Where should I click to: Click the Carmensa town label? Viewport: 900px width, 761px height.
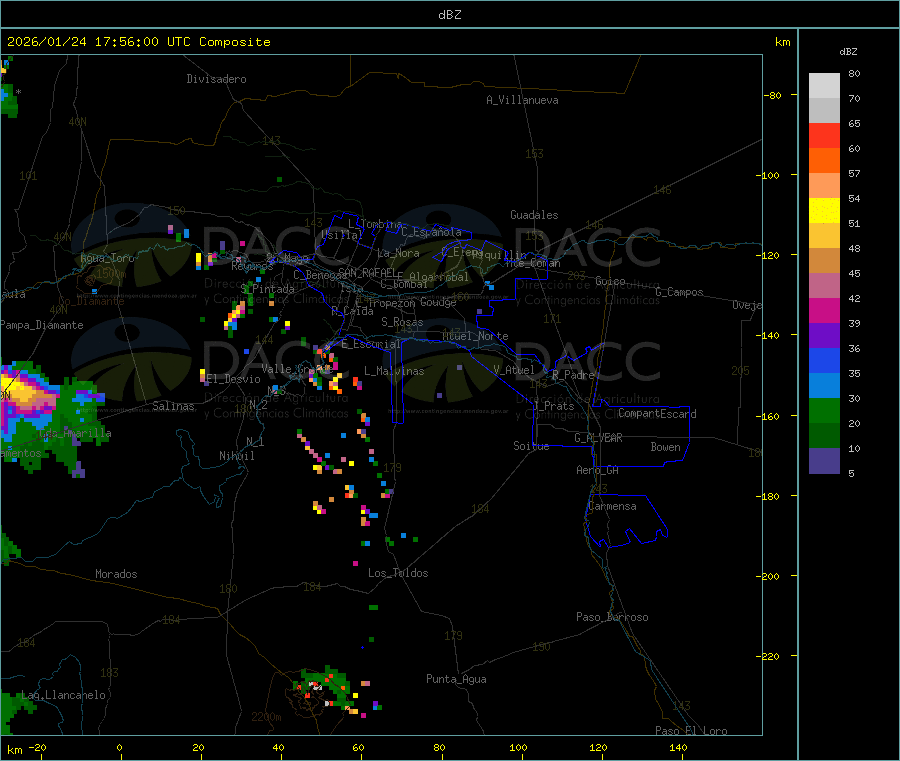click(612, 506)
